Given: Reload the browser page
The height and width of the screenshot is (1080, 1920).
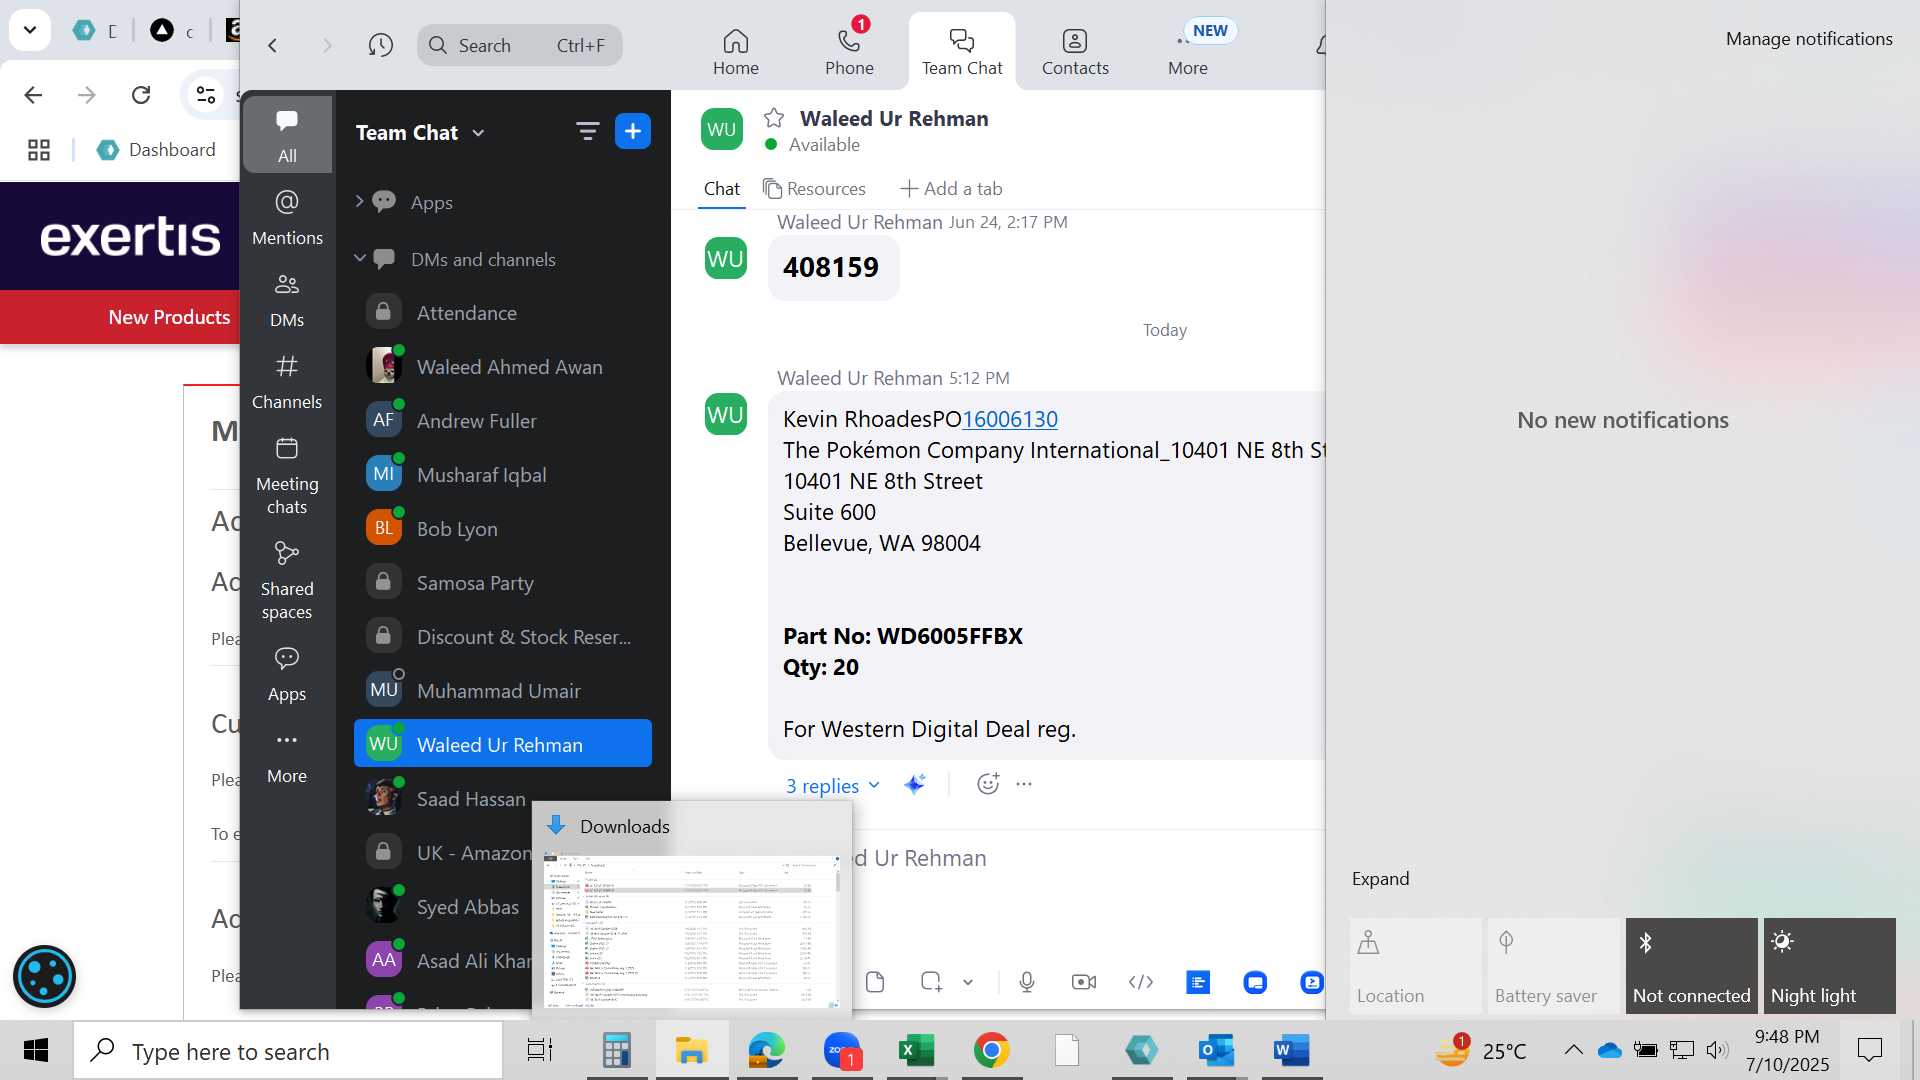Looking at the screenshot, I should pos(141,95).
